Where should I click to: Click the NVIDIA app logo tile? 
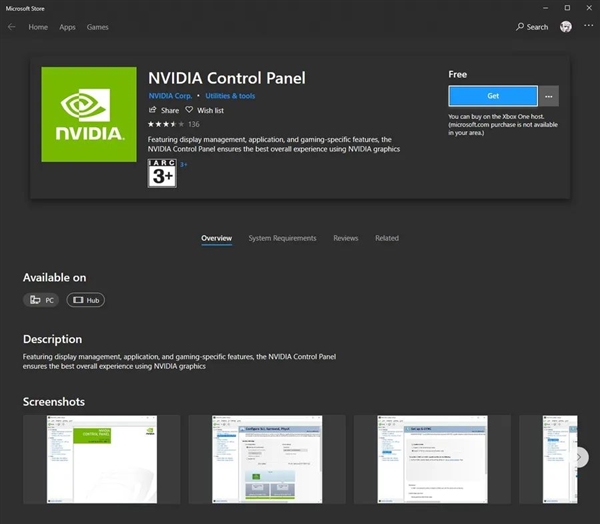tap(89, 114)
